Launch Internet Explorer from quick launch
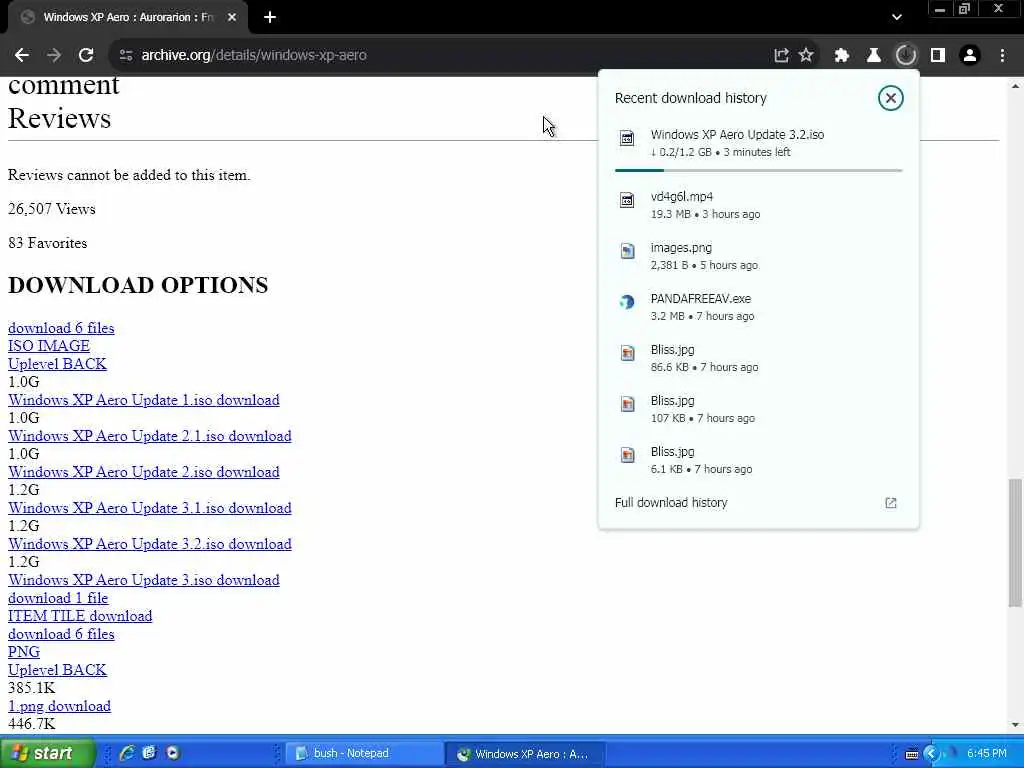The width and height of the screenshot is (1024, 768). pos(126,753)
